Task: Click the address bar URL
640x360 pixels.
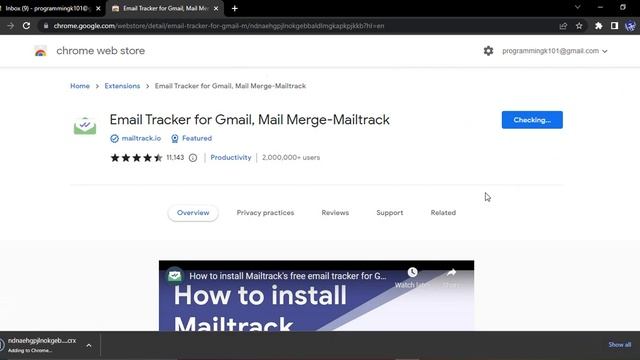Action: (x=219, y=26)
